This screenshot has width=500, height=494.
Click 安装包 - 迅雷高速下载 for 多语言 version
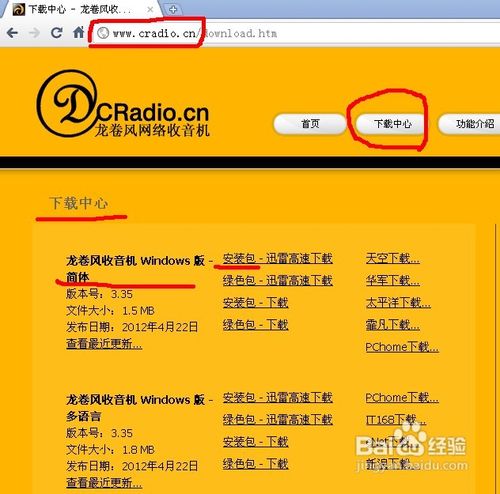[x=278, y=397]
